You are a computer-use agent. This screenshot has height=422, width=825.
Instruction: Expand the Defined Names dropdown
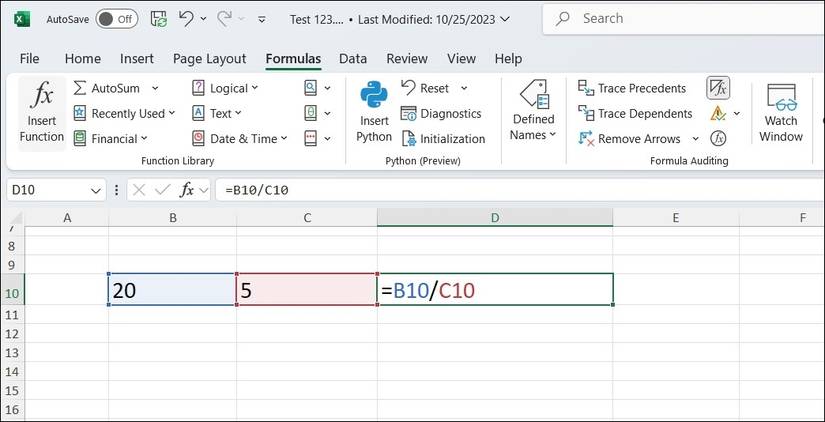533,113
